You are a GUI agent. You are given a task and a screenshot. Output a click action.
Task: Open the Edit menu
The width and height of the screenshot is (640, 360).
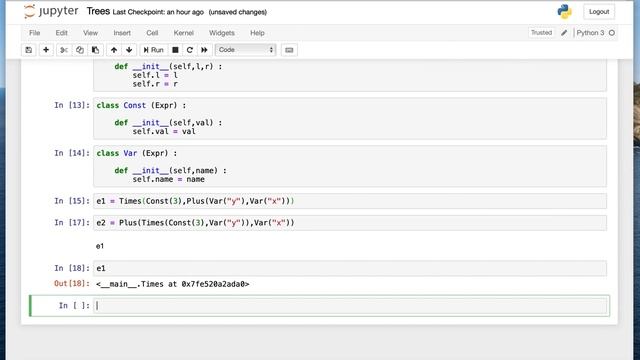[x=62, y=33]
